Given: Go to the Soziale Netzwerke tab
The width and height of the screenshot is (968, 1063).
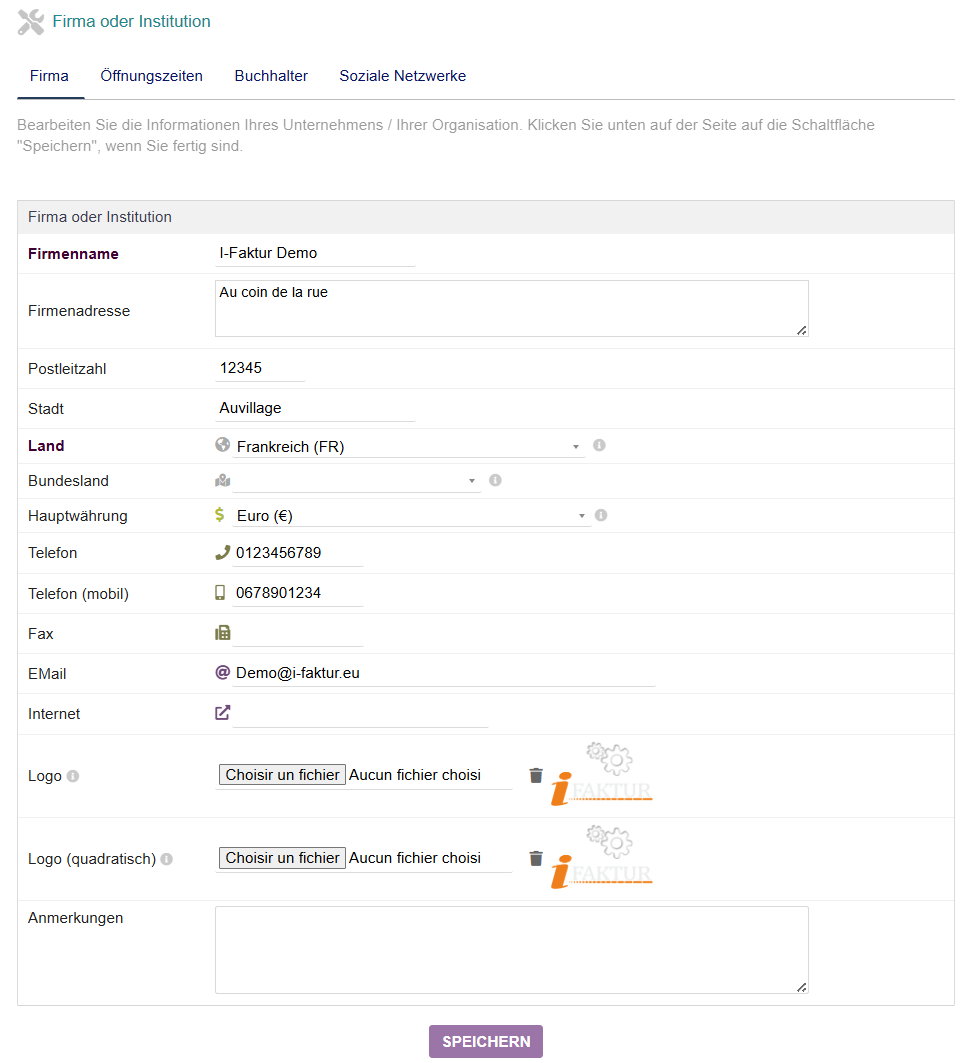Looking at the screenshot, I should click(x=402, y=76).
